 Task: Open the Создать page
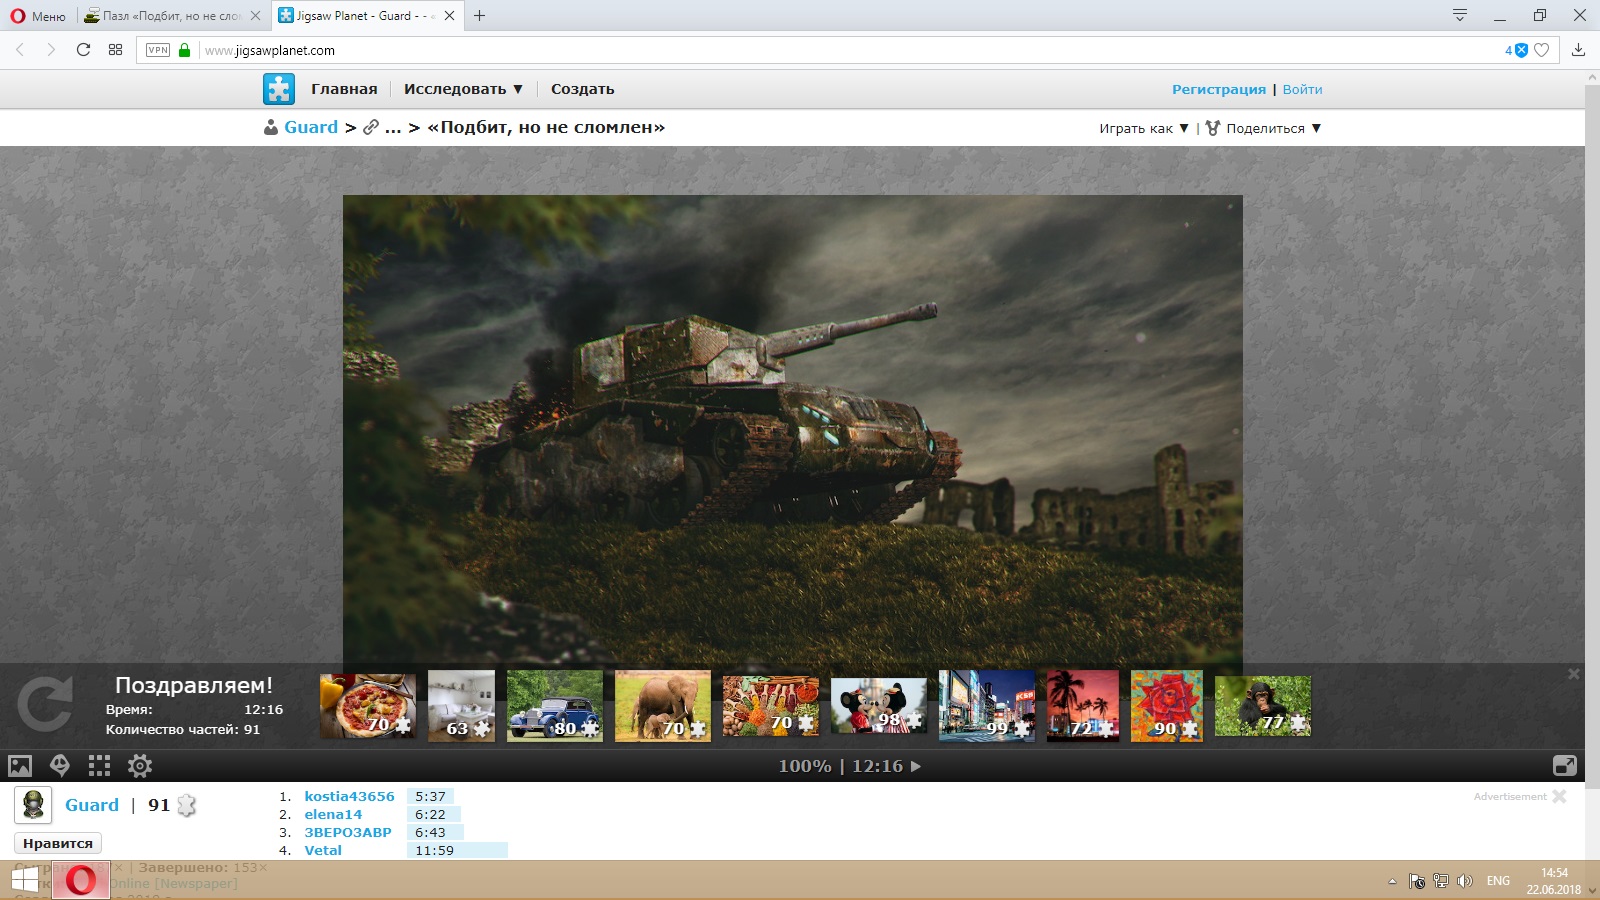583,89
